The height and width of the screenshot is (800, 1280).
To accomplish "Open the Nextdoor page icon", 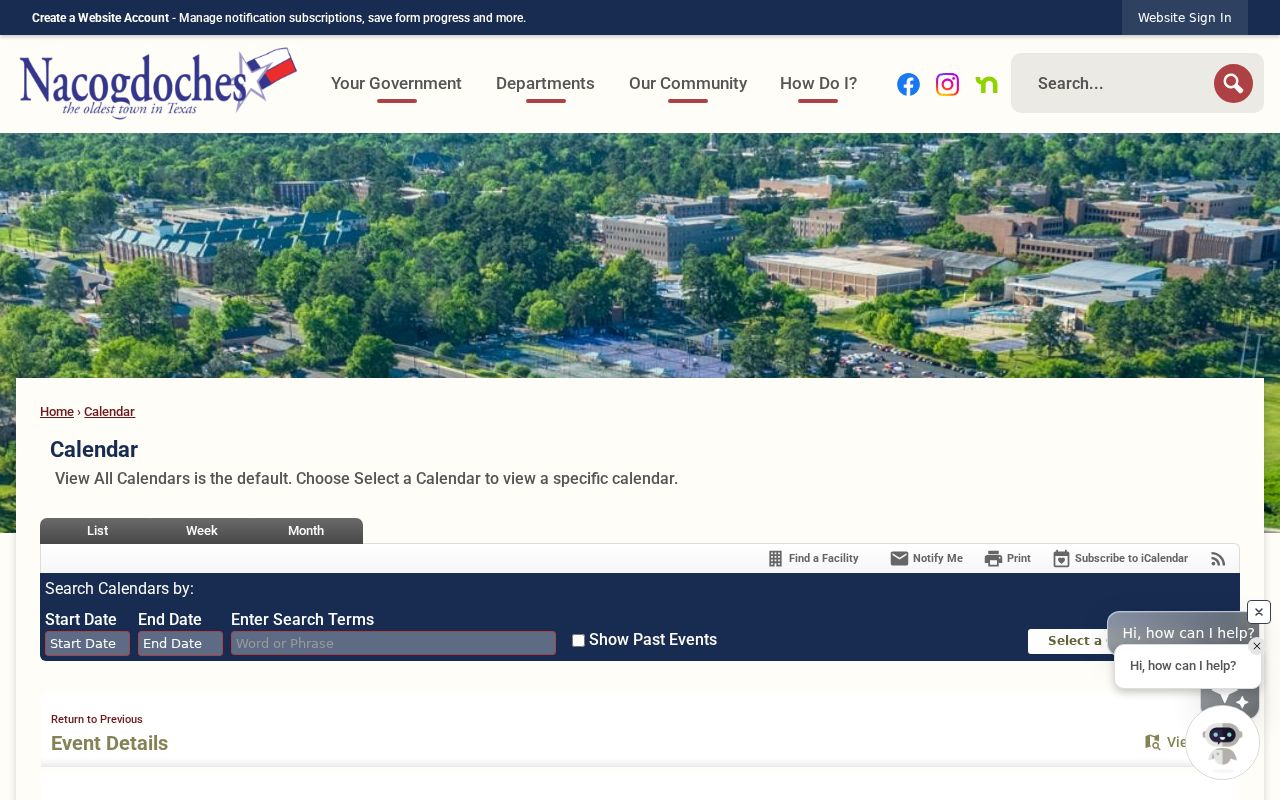I will pyautogui.click(x=987, y=84).
